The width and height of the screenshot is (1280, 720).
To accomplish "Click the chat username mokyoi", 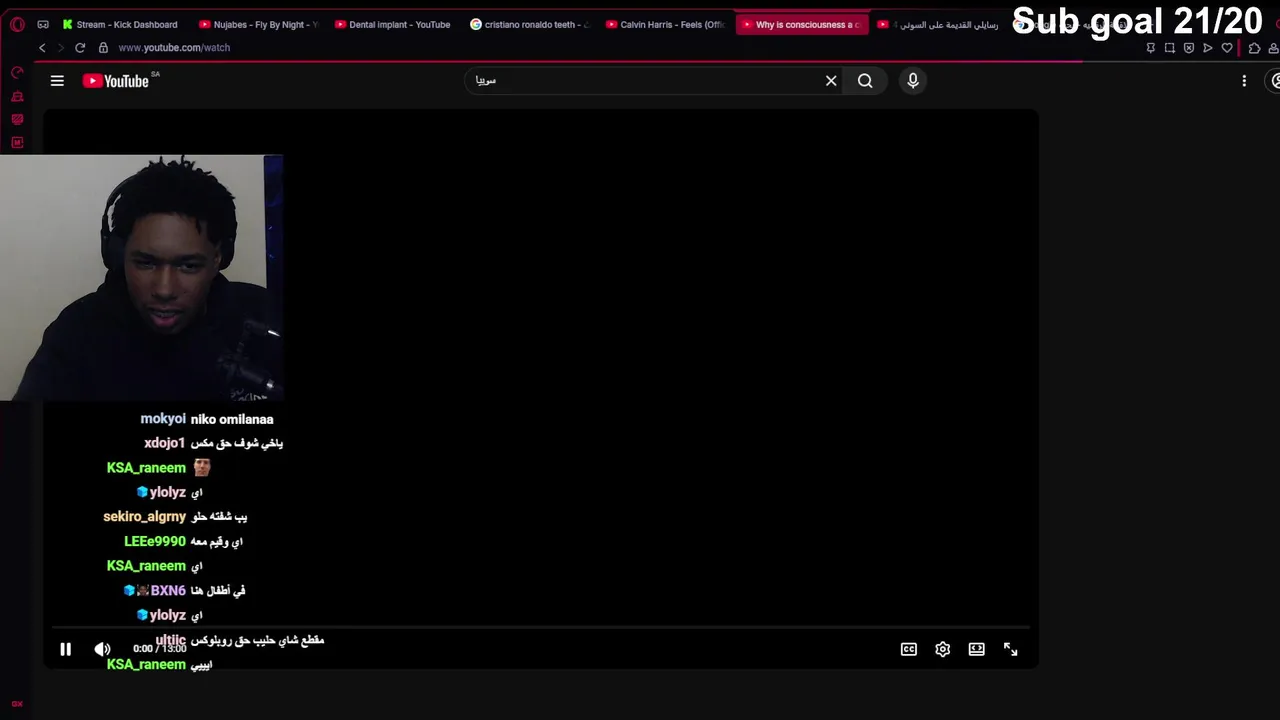I will click(163, 419).
